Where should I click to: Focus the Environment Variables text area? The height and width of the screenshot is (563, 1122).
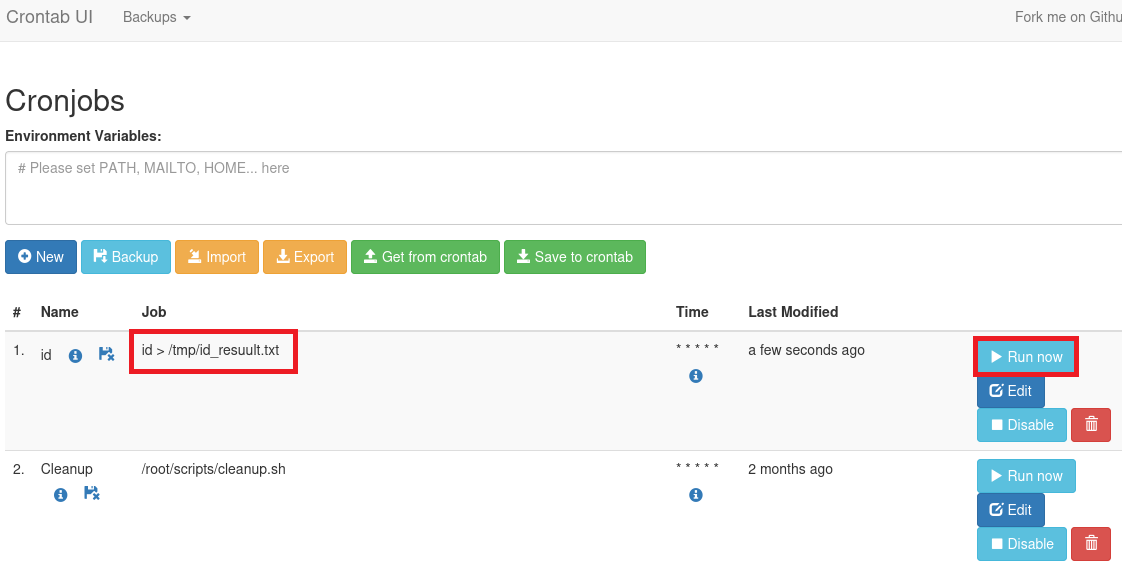tap(560, 188)
